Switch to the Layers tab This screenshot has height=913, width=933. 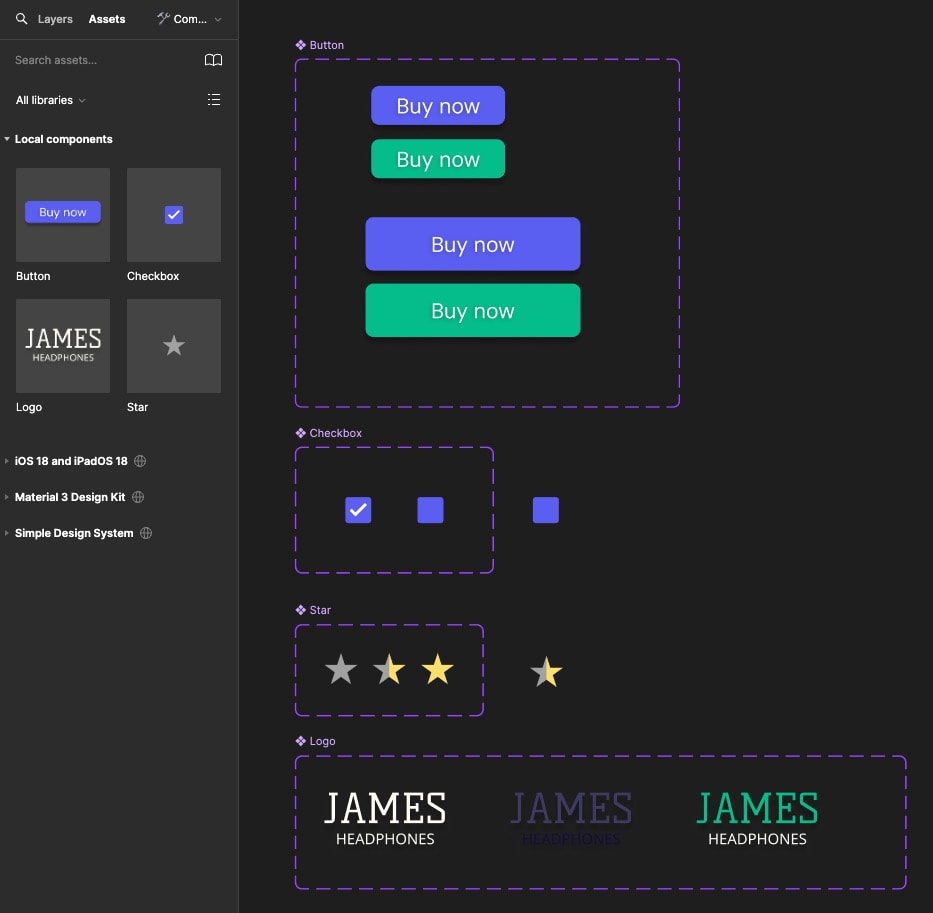pos(55,19)
